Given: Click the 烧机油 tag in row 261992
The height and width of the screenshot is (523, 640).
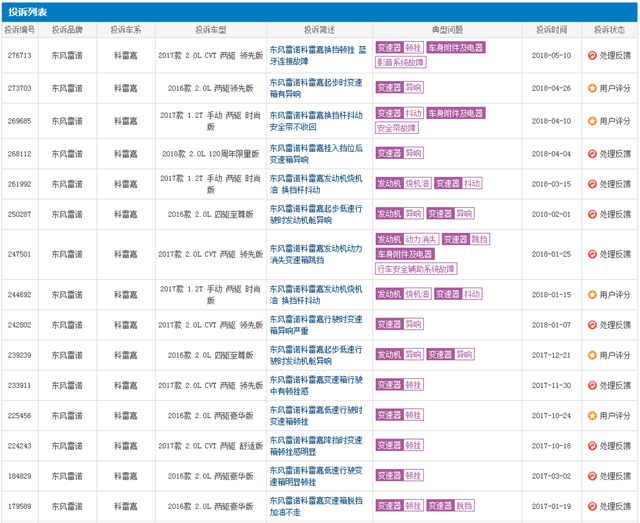Looking at the screenshot, I should click(x=417, y=184).
